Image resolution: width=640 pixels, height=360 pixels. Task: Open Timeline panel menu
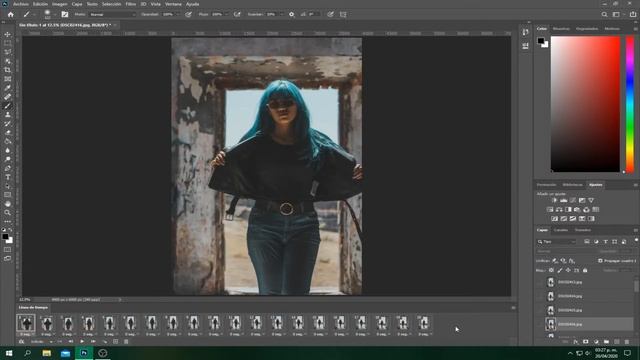coord(513,308)
